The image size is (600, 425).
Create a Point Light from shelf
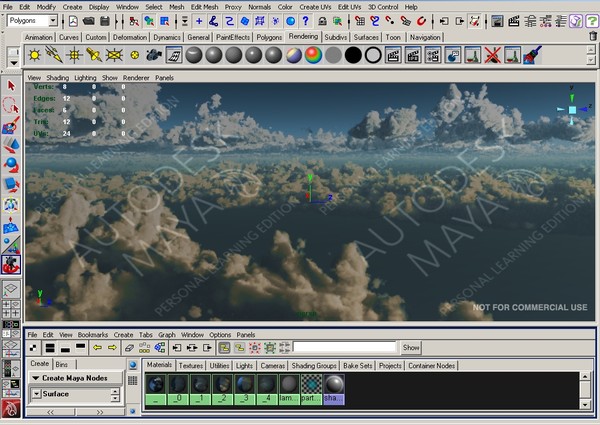pyautogui.click(x=74, y=55)
